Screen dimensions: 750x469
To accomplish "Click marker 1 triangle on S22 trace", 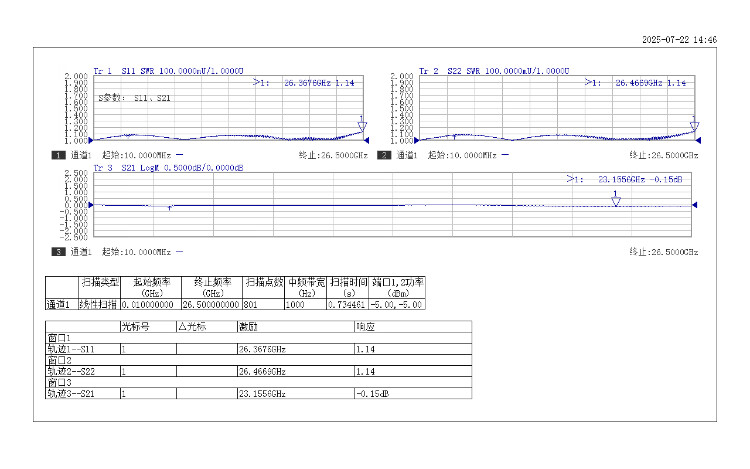I will (694, 127).
